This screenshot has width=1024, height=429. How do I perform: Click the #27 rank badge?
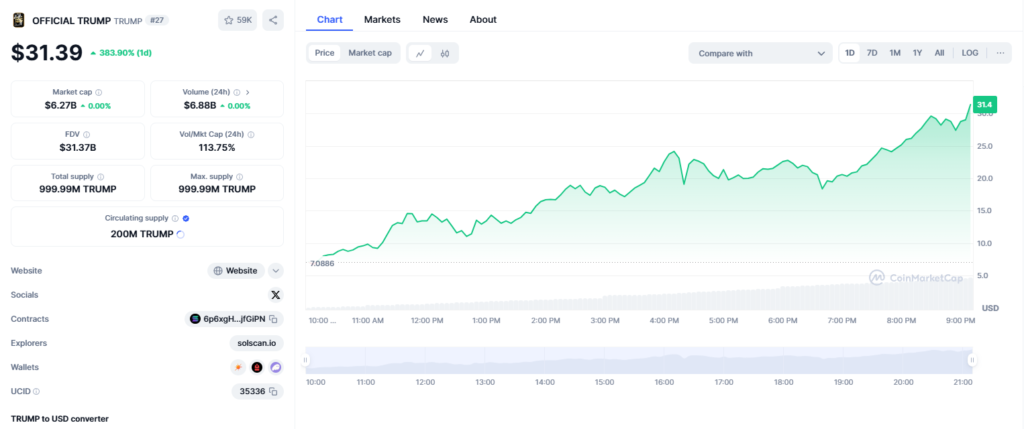click(x=157, y=20)
